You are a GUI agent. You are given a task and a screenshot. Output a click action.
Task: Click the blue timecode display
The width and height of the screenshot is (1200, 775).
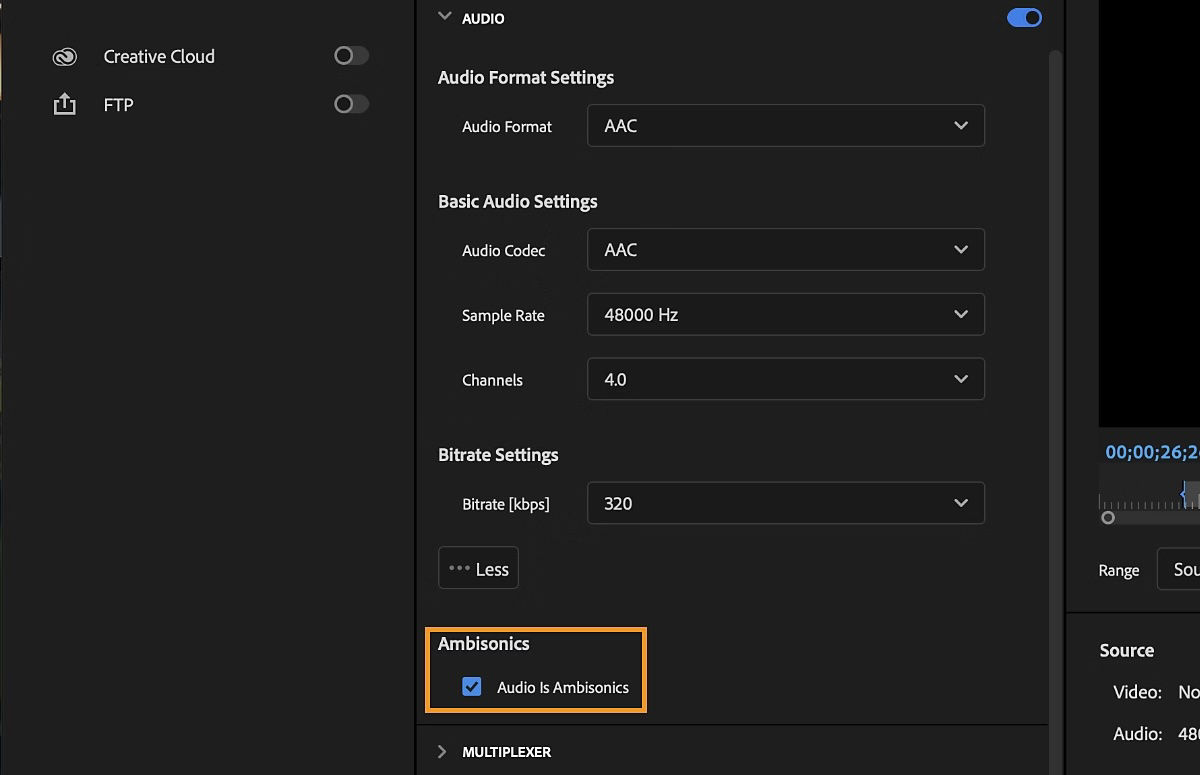pyautogui.click(x=1150, y=452)
